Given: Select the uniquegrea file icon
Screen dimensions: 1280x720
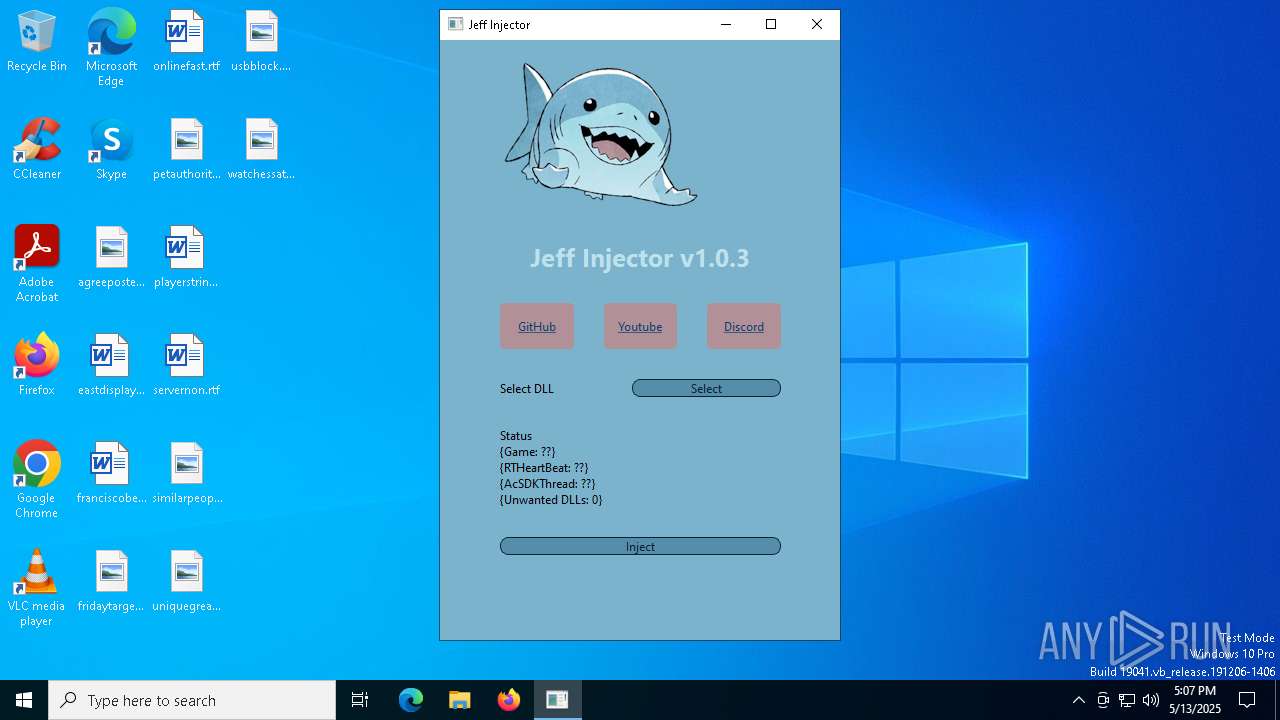Looking at the screenshot, I should (x=186, y=582).
